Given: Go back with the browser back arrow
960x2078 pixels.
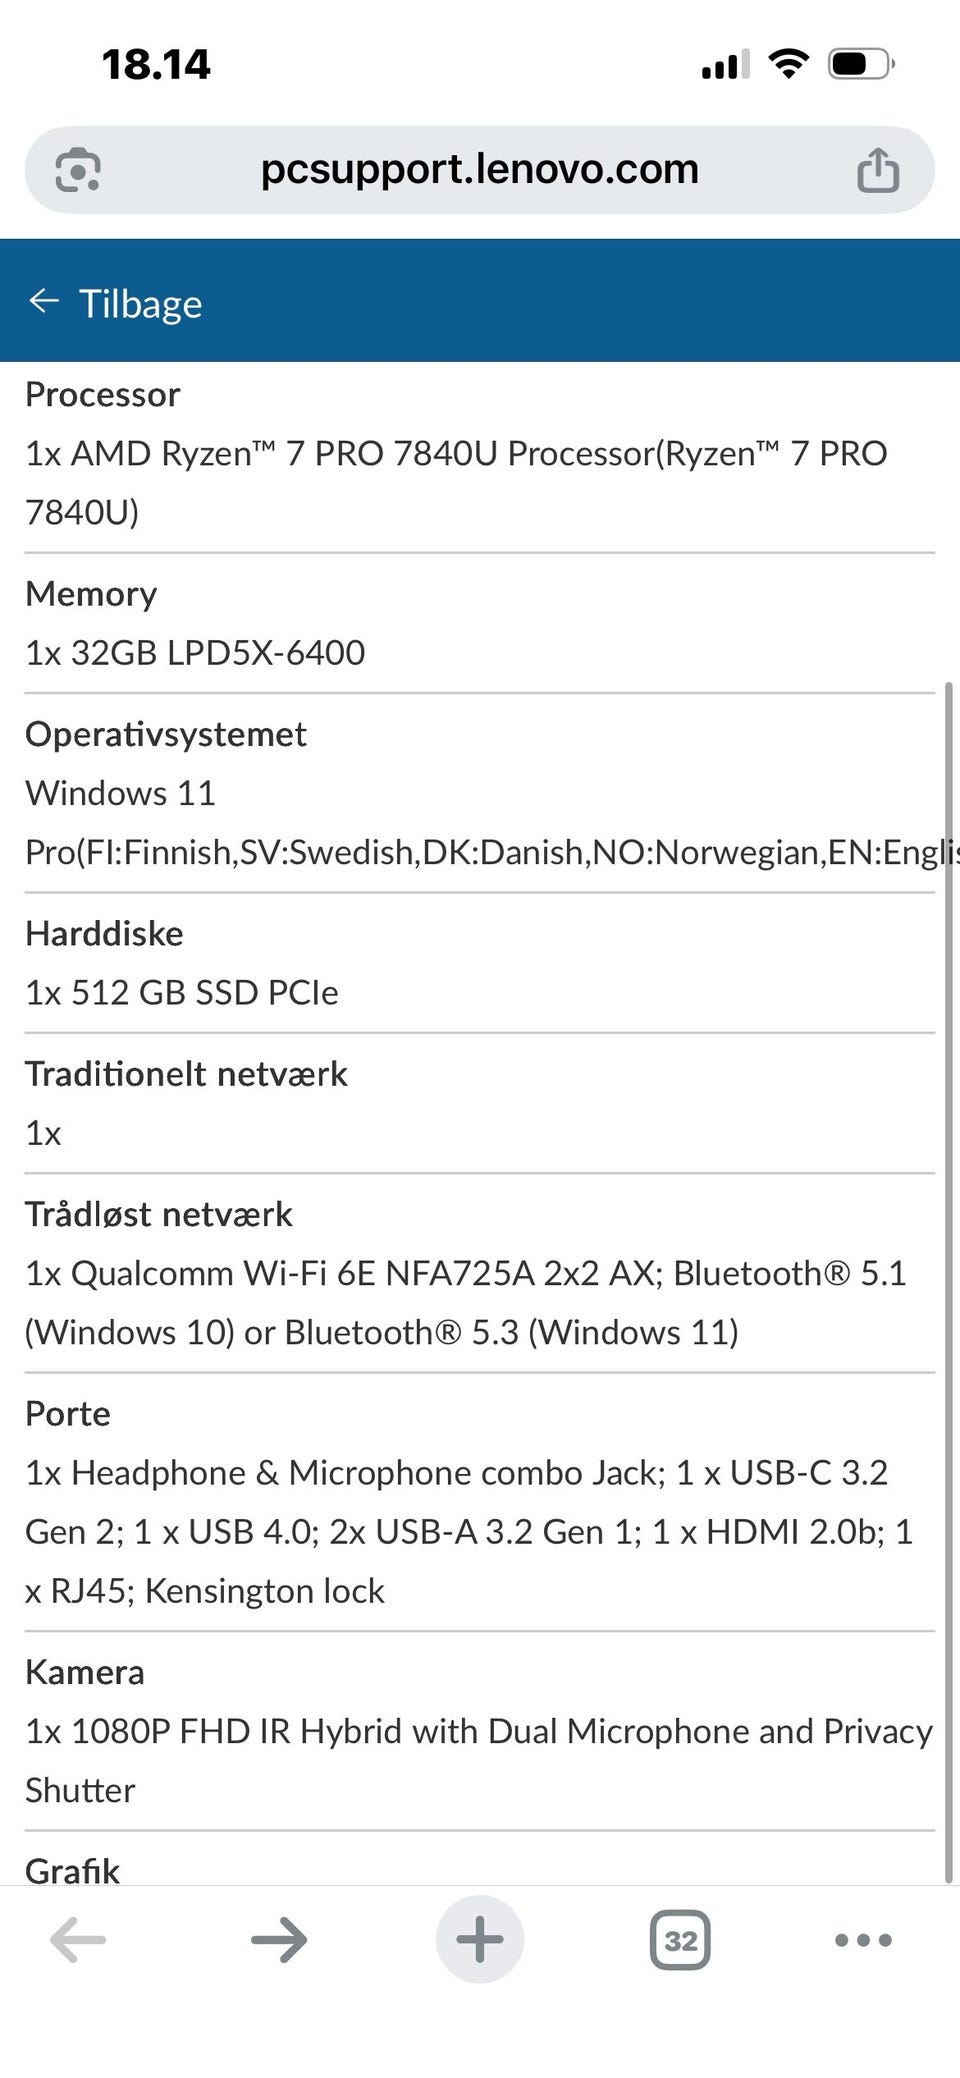Looking at the screenshot, I should [78, 1940].
